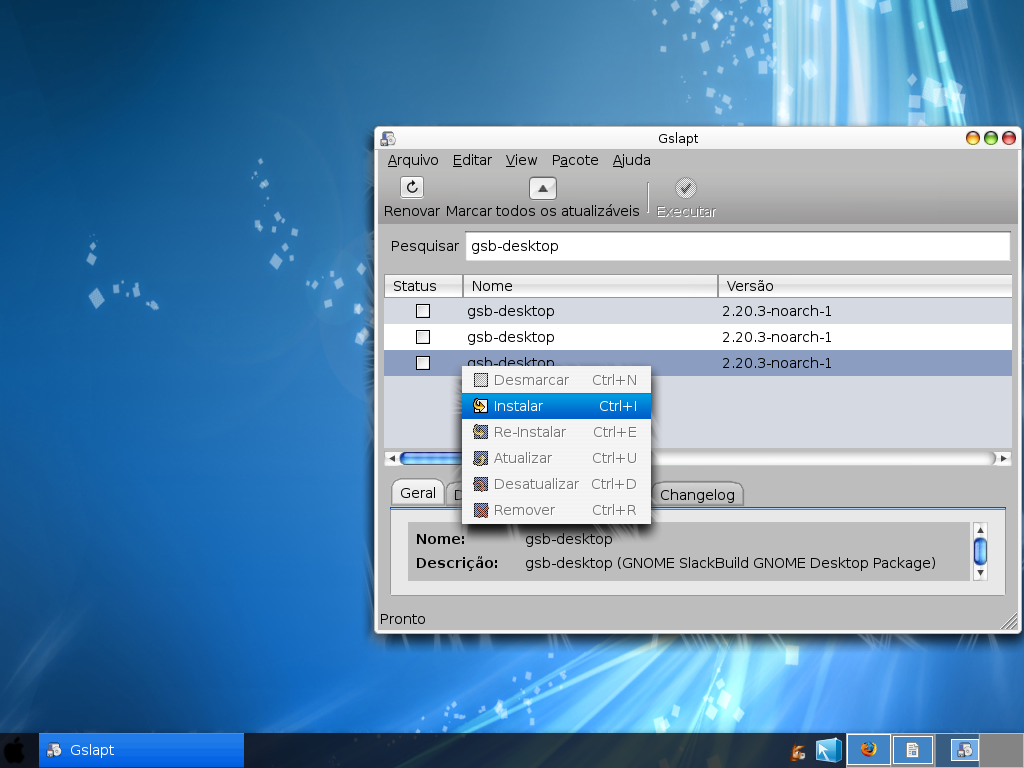Toggle status checkbox of second gsb-desktop row
The height and width of the screenshot is (768, 1024).
[x=423, y=337]
